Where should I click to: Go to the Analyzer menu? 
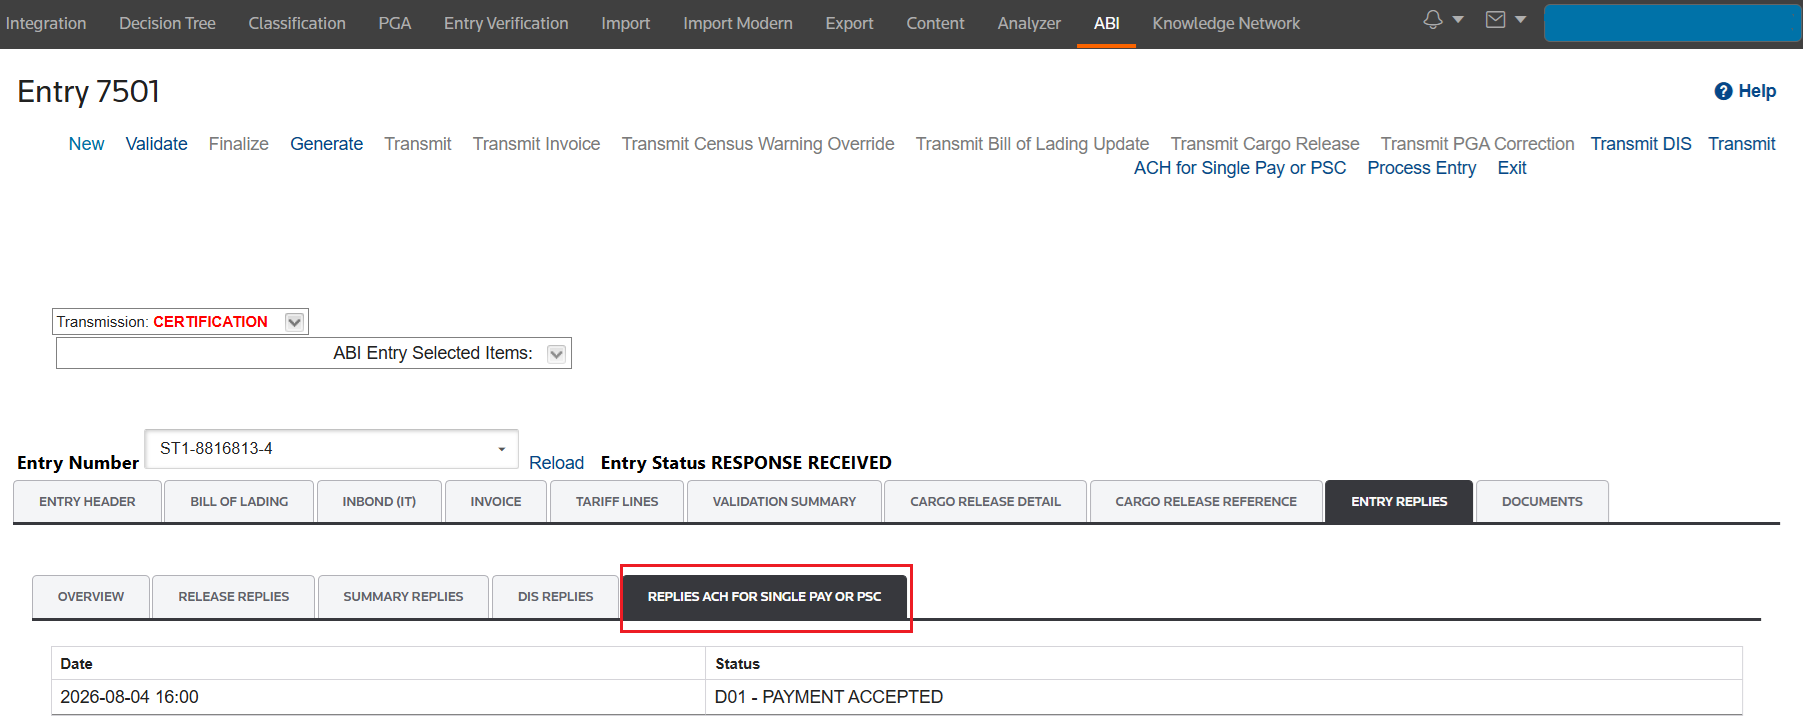pos(1029,23)
